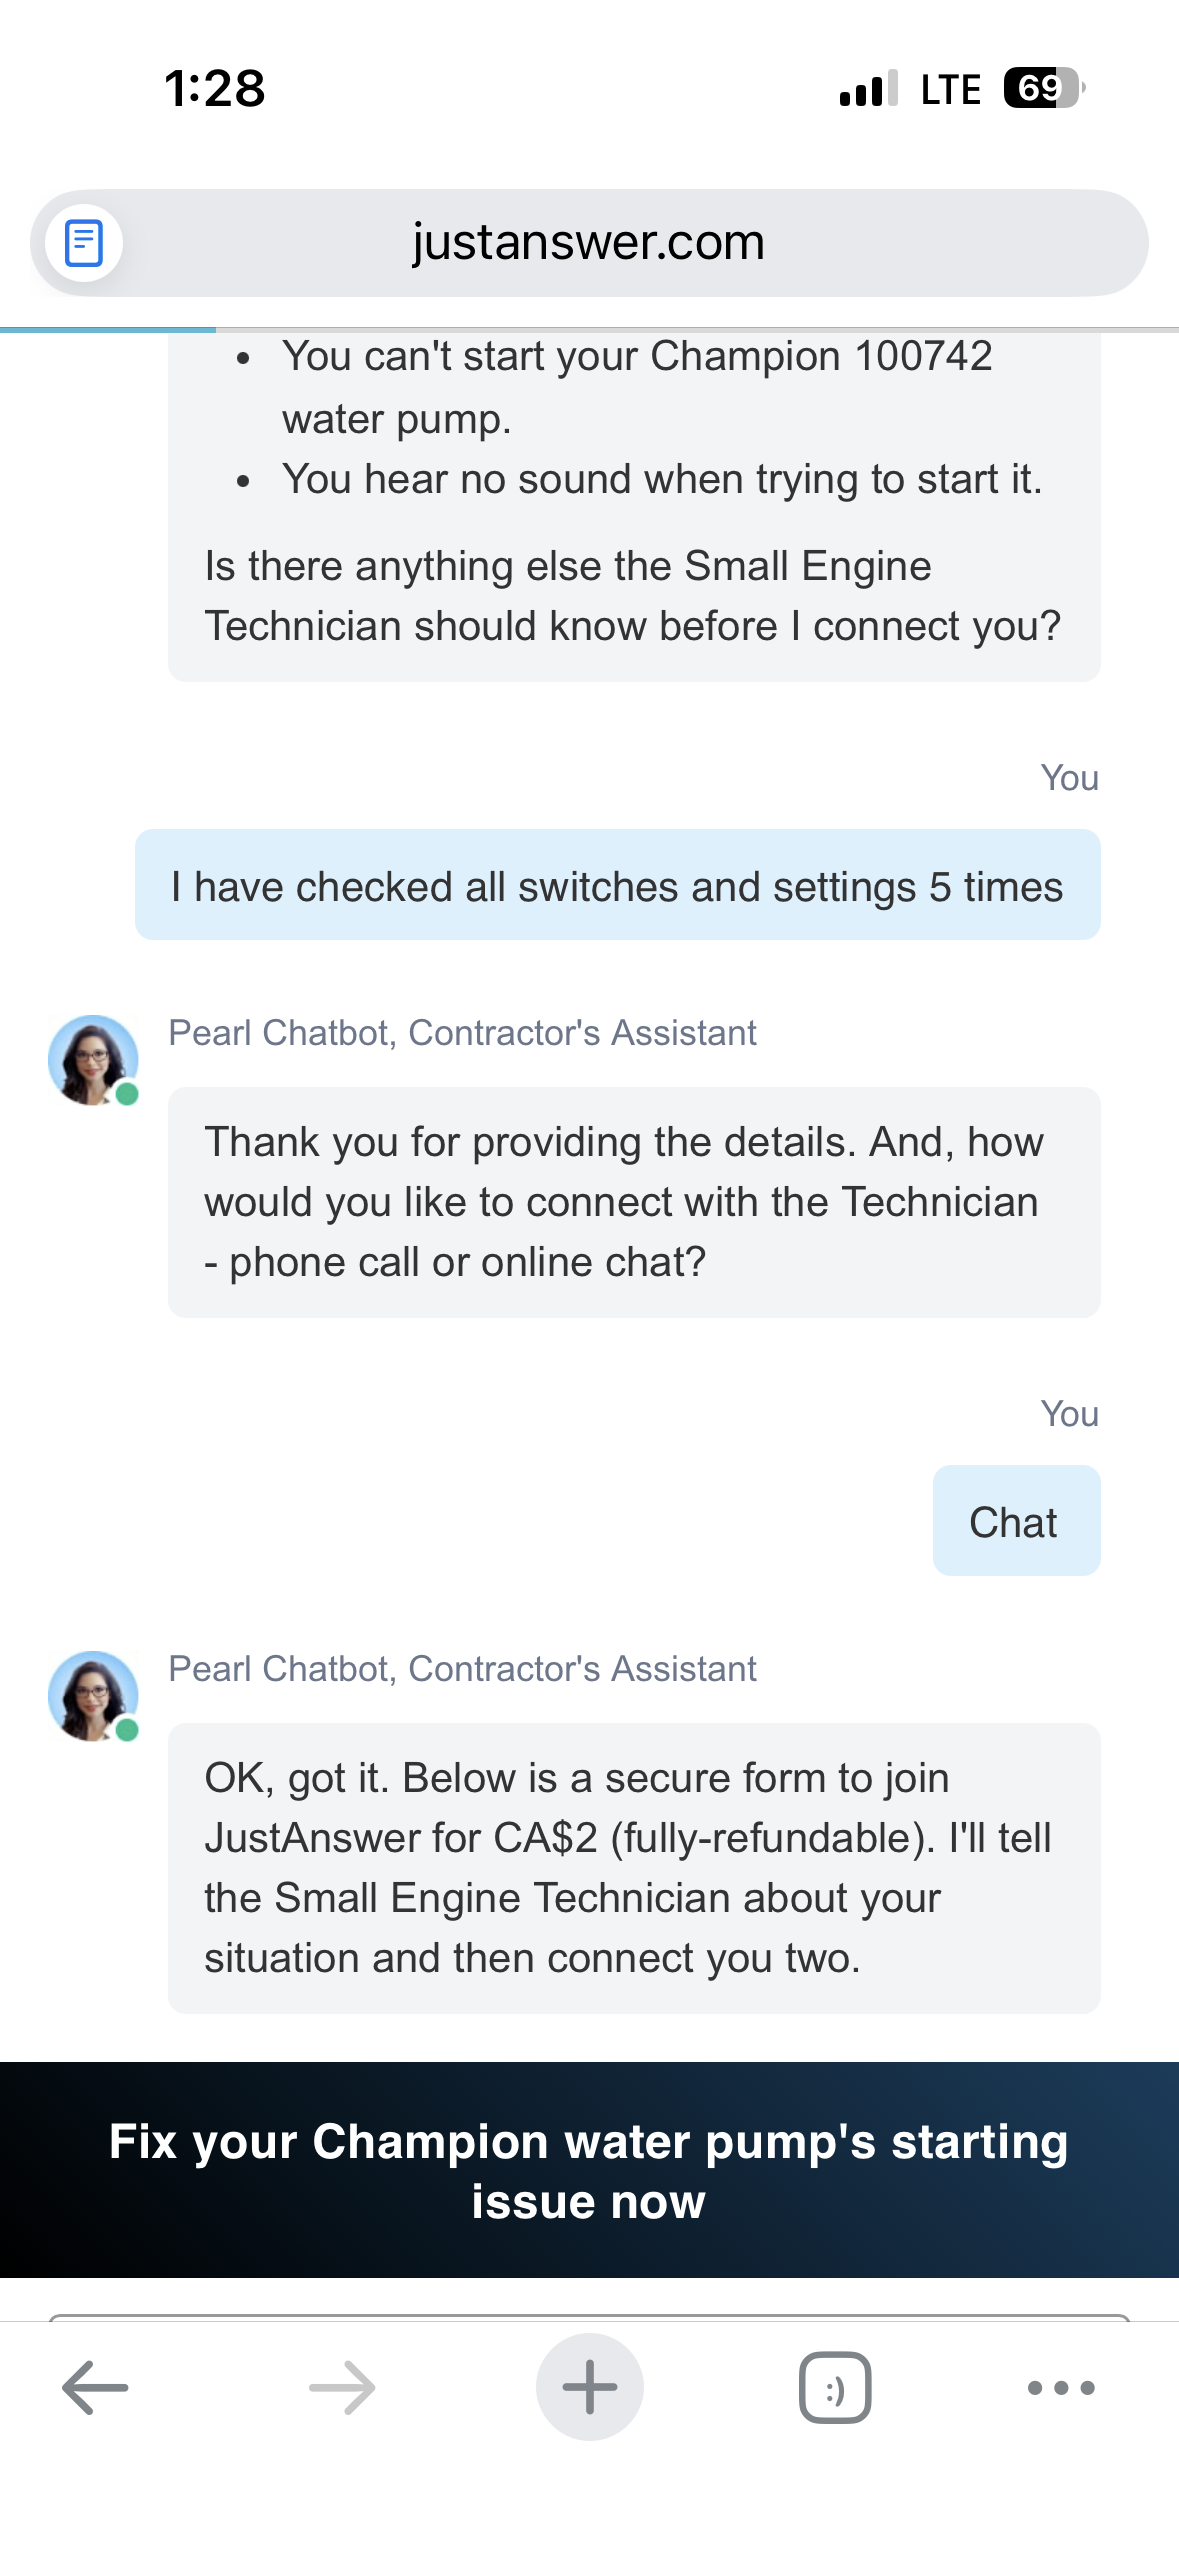The image size is (1179, 2556).
Task: Tap Pearl avatar beside the secure form message
Action: [x=93, y=1696]
